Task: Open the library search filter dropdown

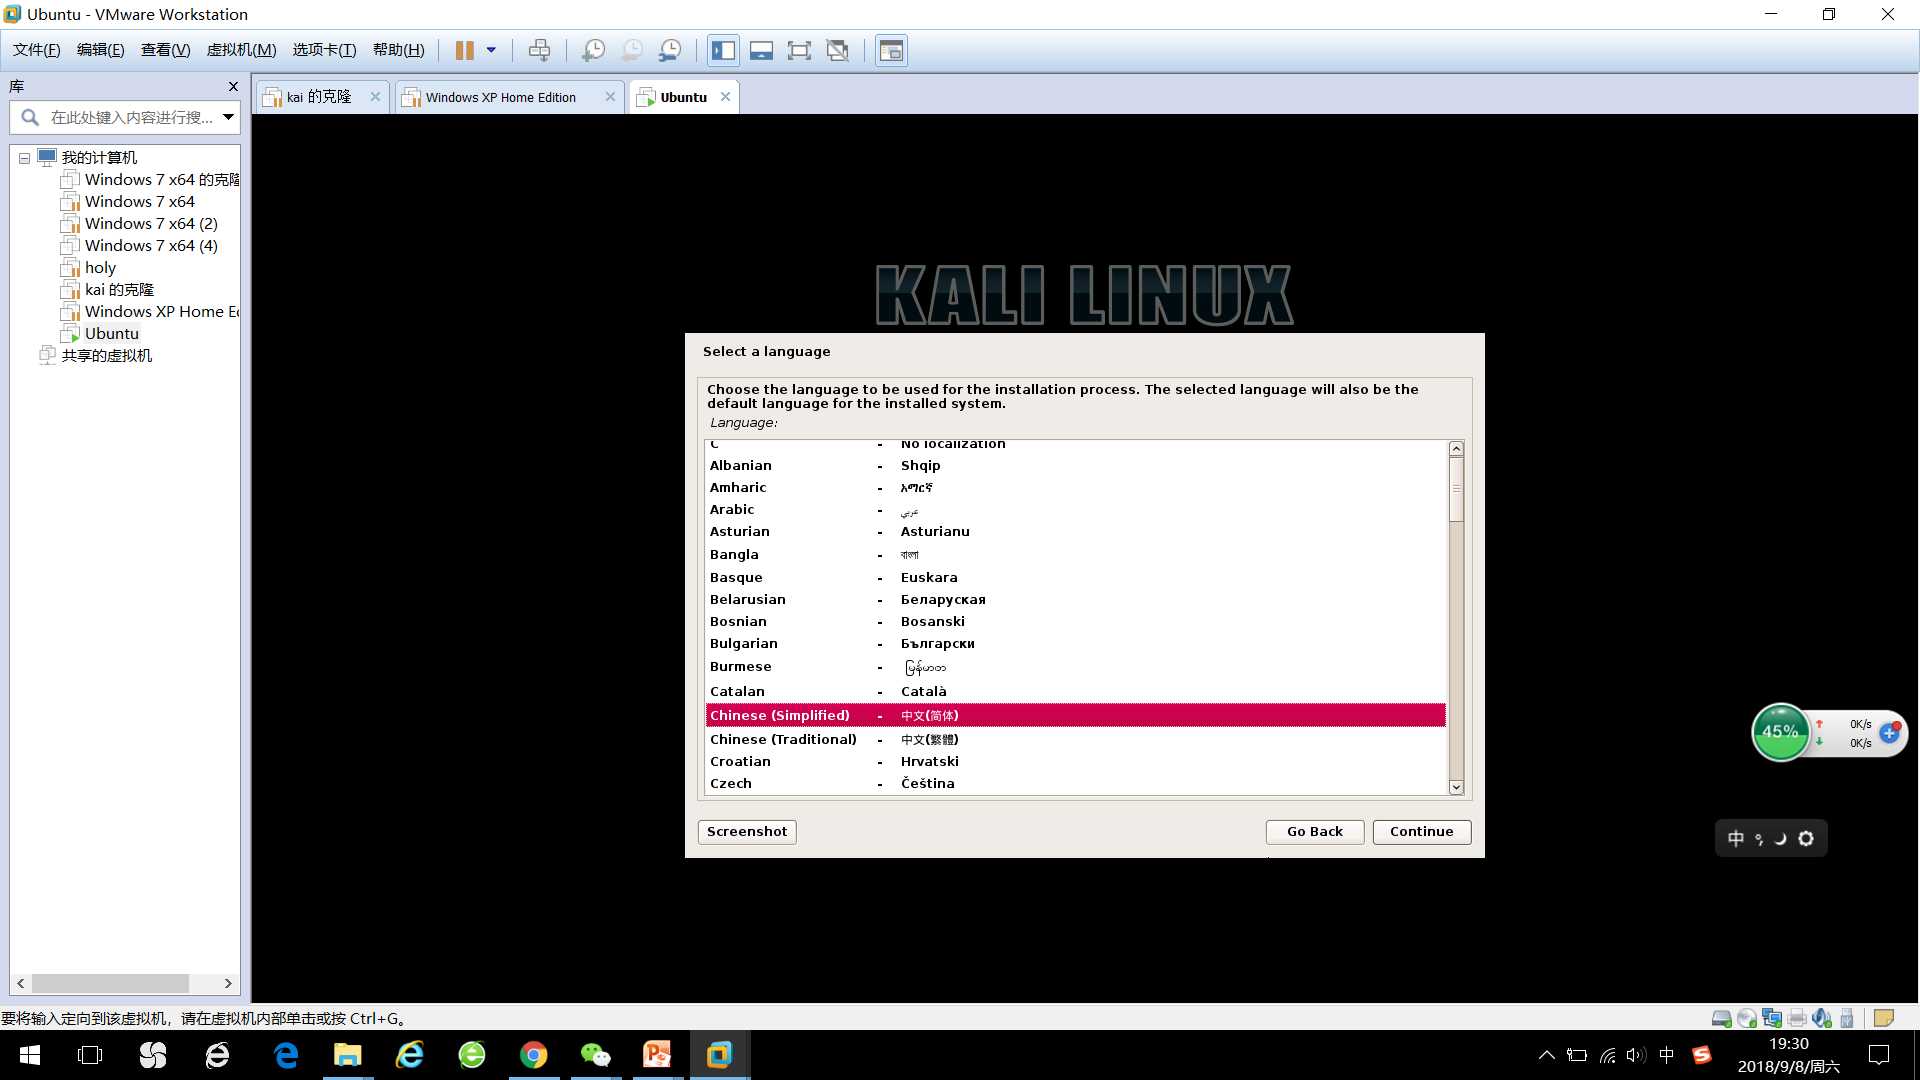Action: pos(228,118)
